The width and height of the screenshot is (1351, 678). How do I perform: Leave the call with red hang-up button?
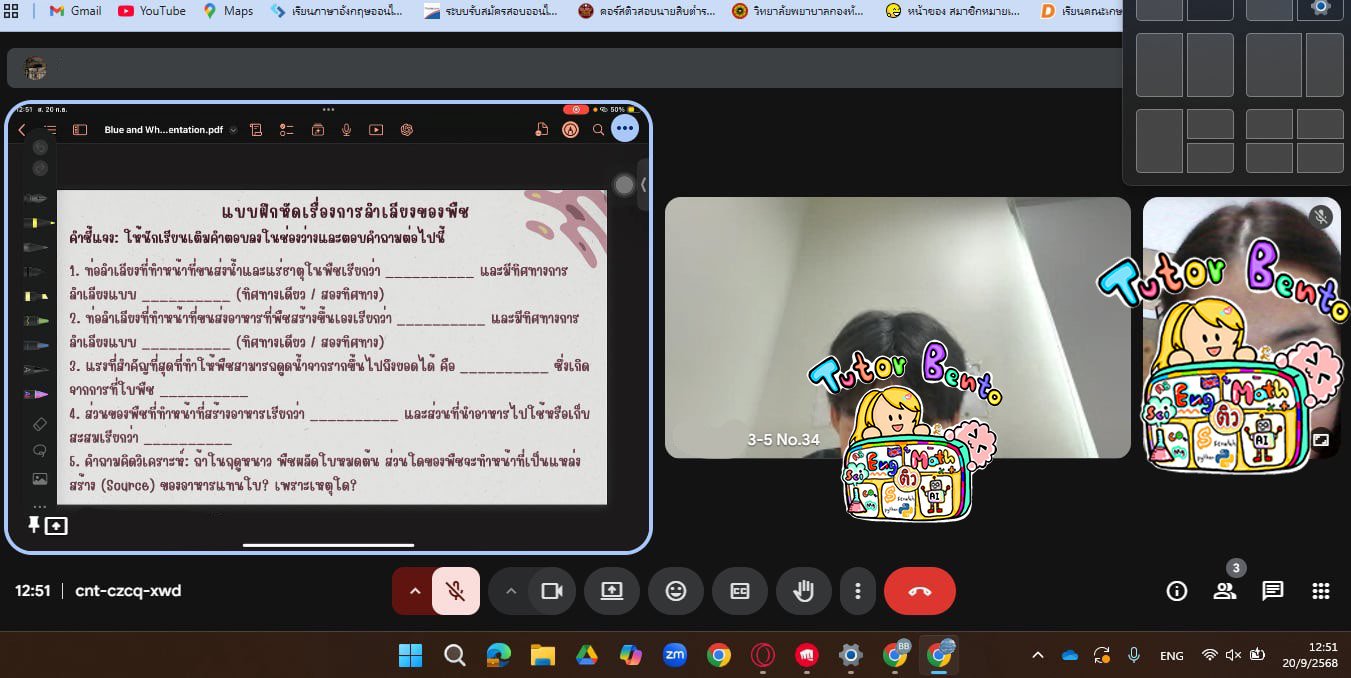(x=919, y=591)
